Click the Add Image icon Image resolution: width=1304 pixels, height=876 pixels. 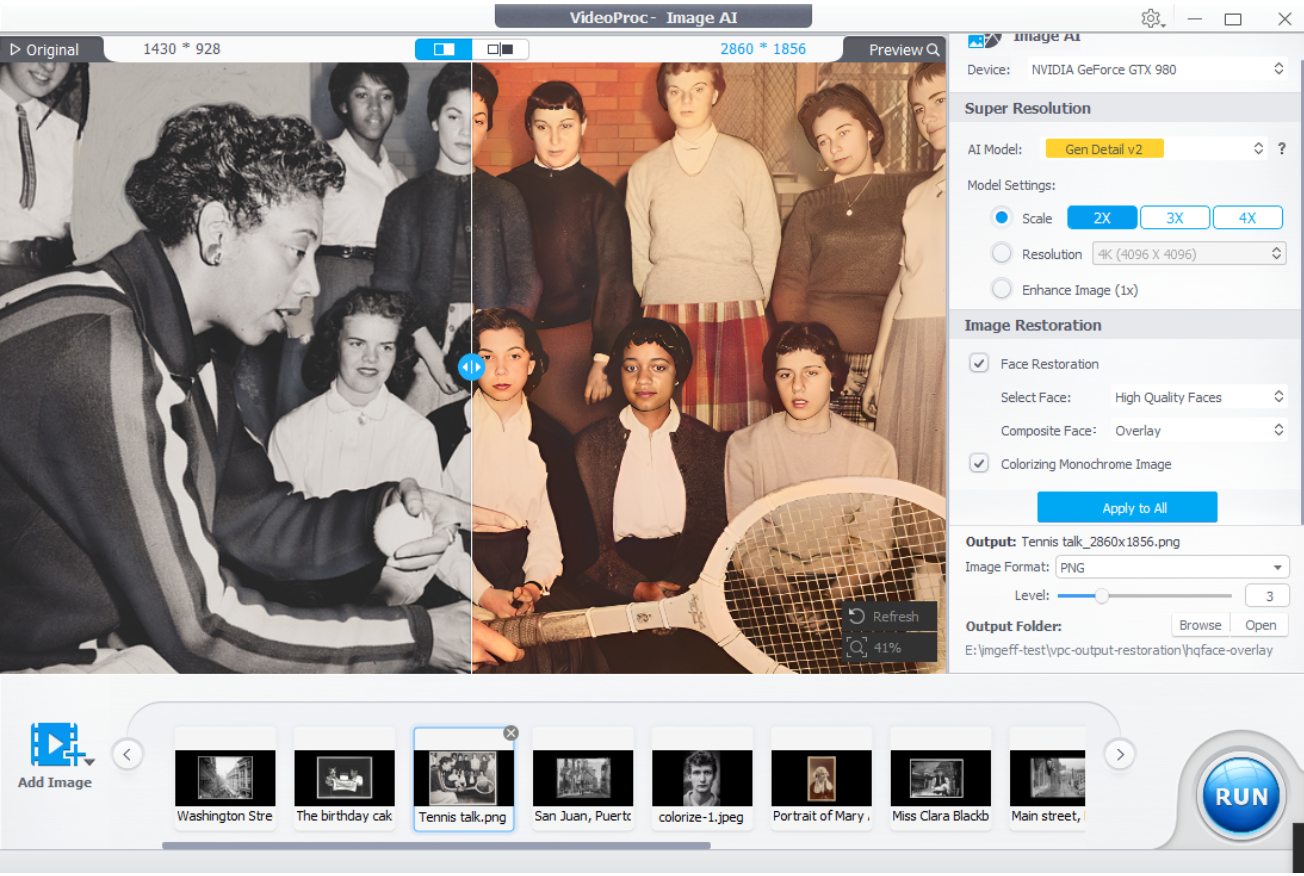[x=61, y=745]
